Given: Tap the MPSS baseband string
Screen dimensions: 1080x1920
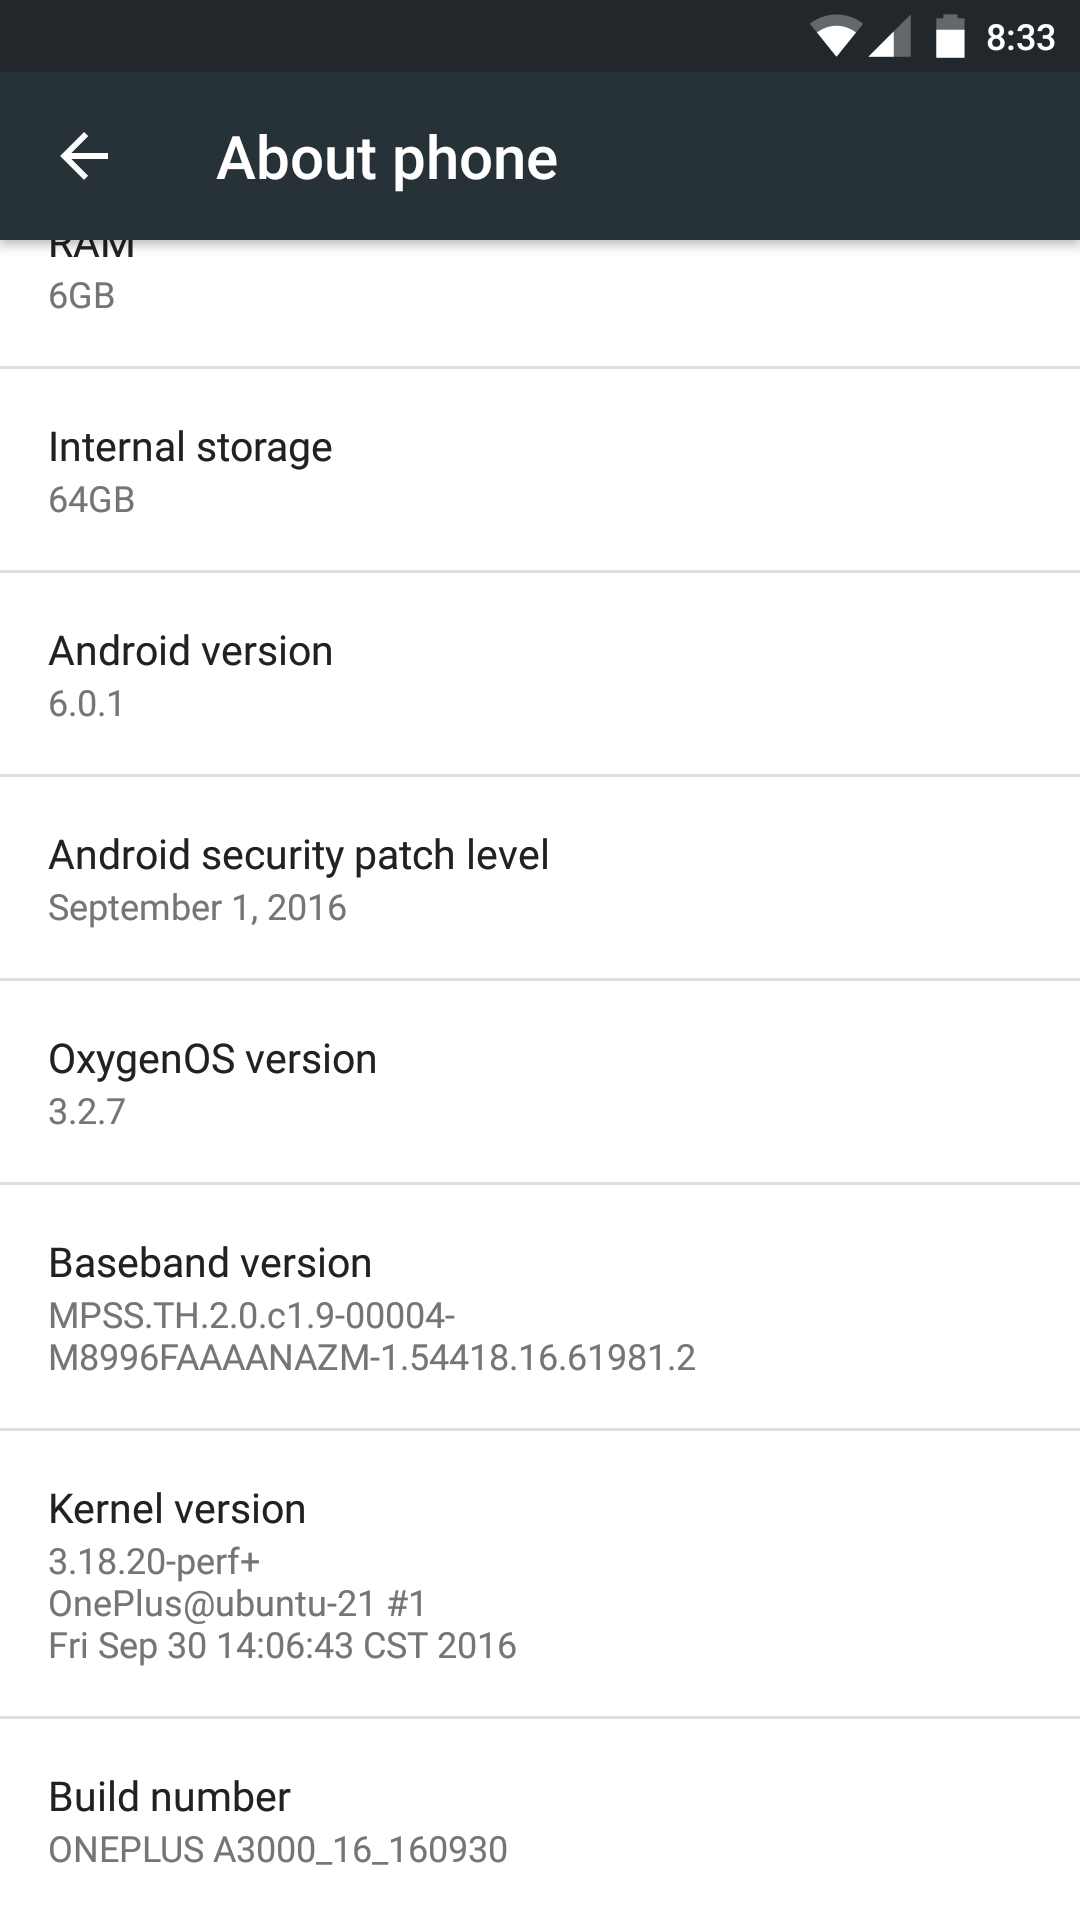Looking at the screenshot, I should (372, 1336).
